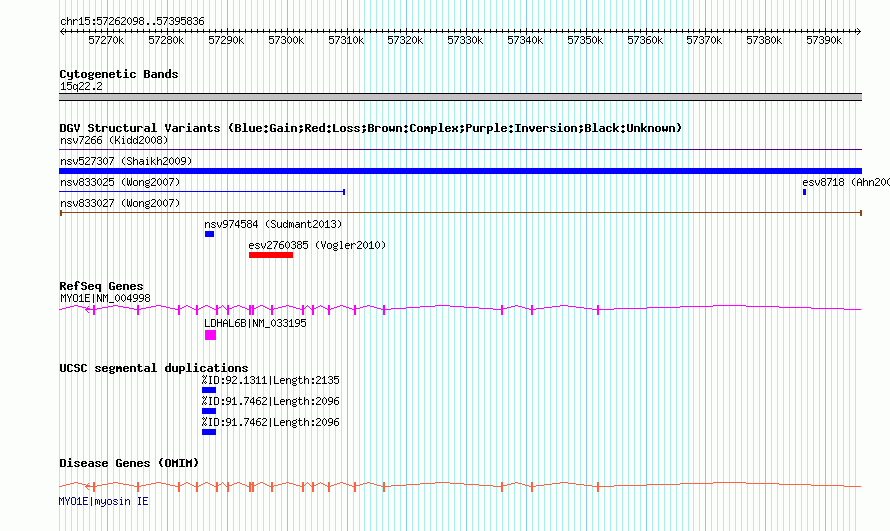Viewport: 890px width, 531px height.
Task: Click UCSC segmental duplications track title
Action: [154, 368]
